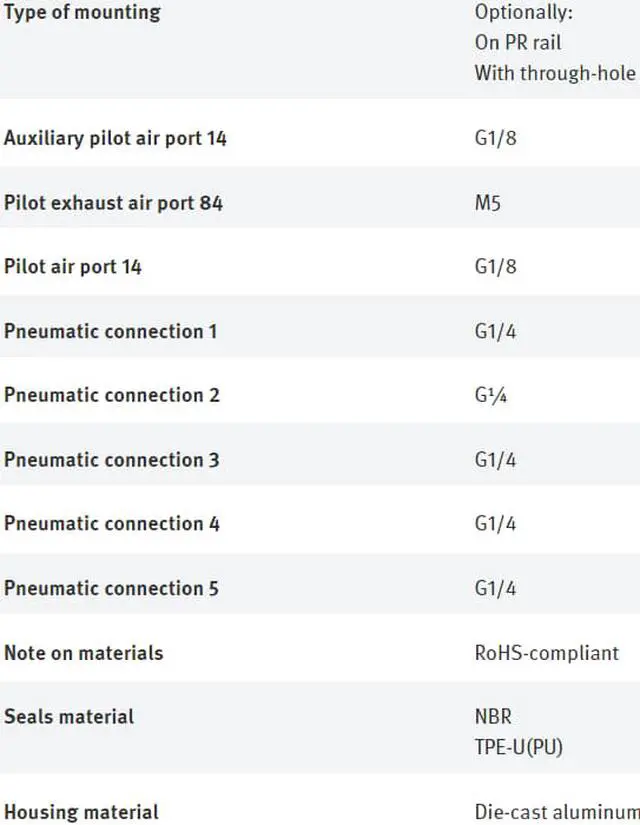Click the M5 value text
640x825 pixels.
coord(487,203)
